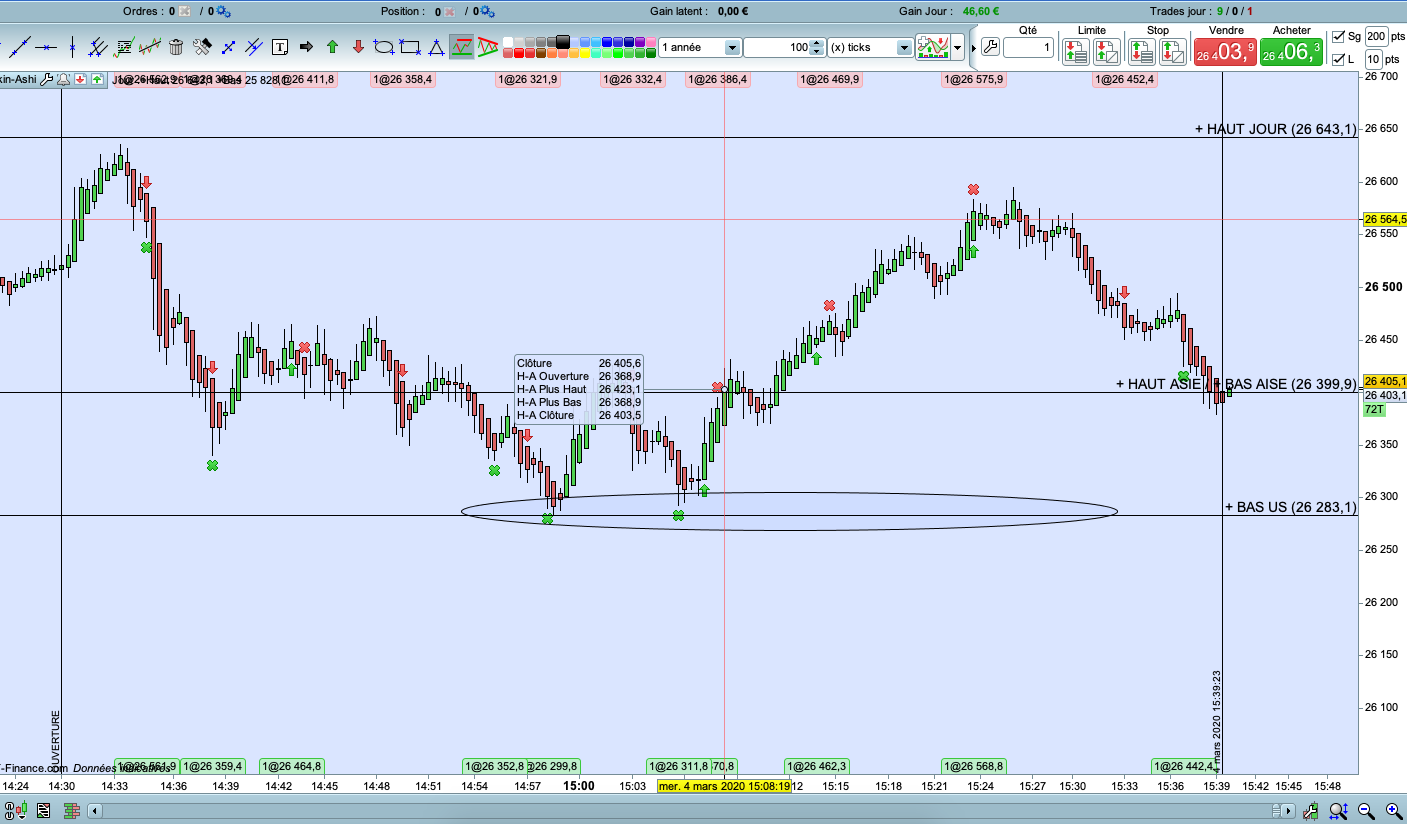Click the '+ BAS US (26 283,1)' line label
Screen dimensions: 1407x824
(1291, 507)
